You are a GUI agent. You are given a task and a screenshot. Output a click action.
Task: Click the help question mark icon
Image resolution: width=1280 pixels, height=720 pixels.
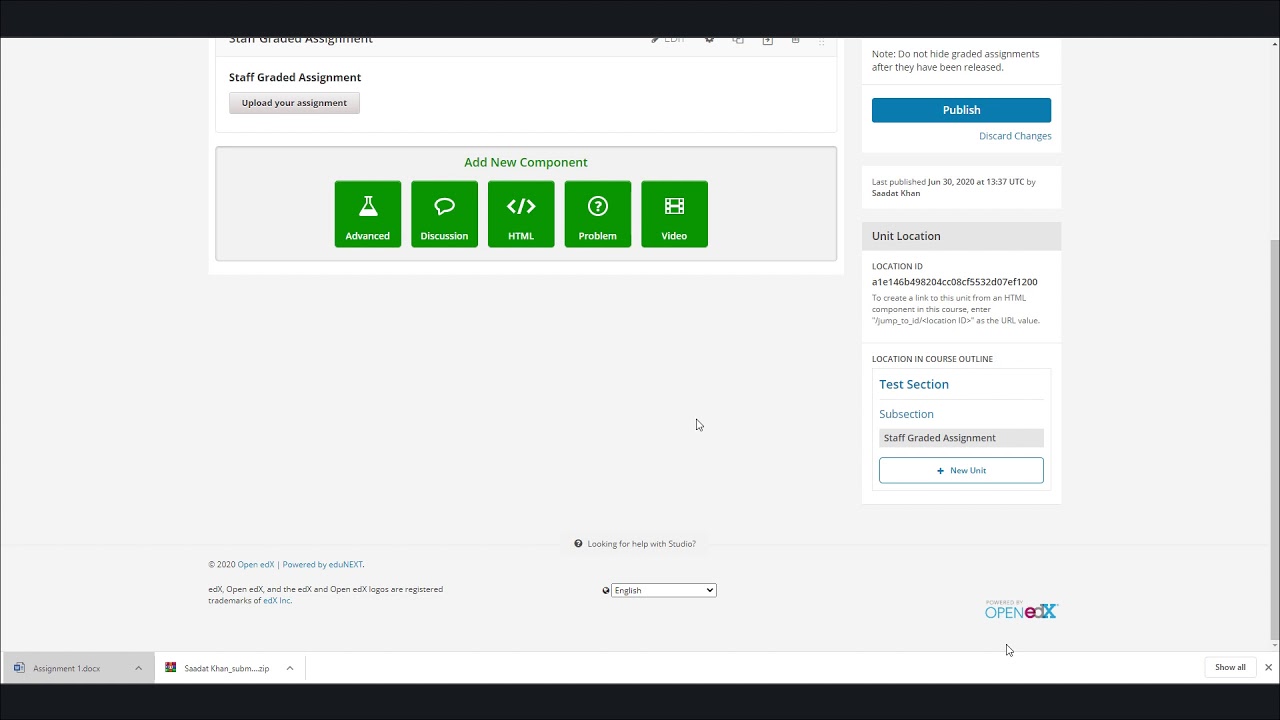tap(578, 544)
